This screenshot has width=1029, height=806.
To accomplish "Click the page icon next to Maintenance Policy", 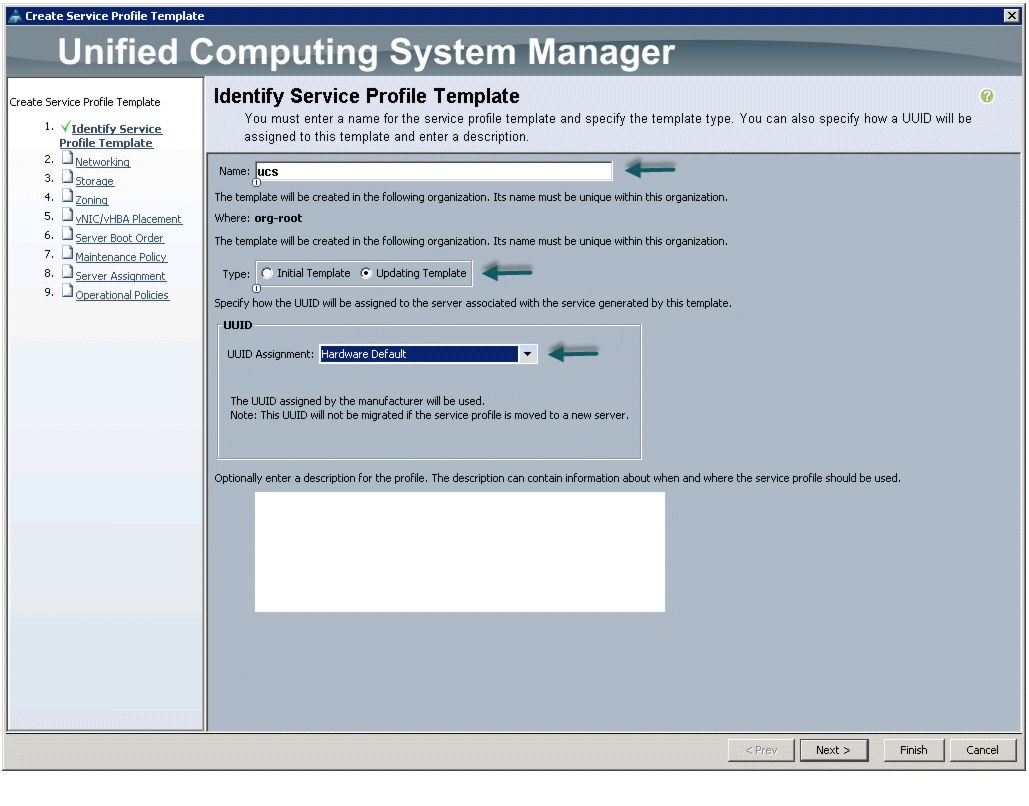I will [68, 253].
